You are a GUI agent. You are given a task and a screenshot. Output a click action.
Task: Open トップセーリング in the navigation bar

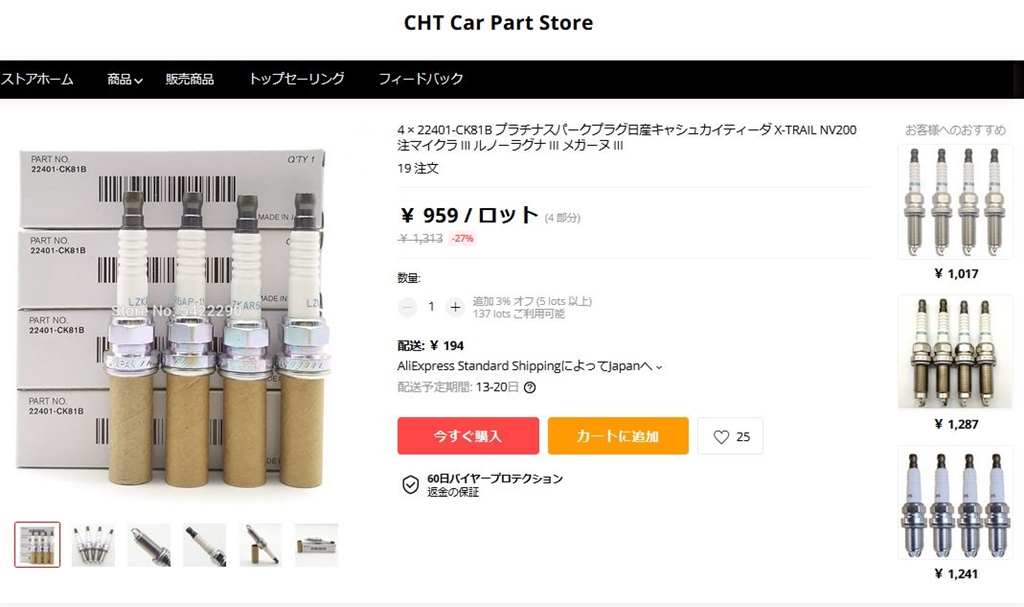click(x=296, y=79)
